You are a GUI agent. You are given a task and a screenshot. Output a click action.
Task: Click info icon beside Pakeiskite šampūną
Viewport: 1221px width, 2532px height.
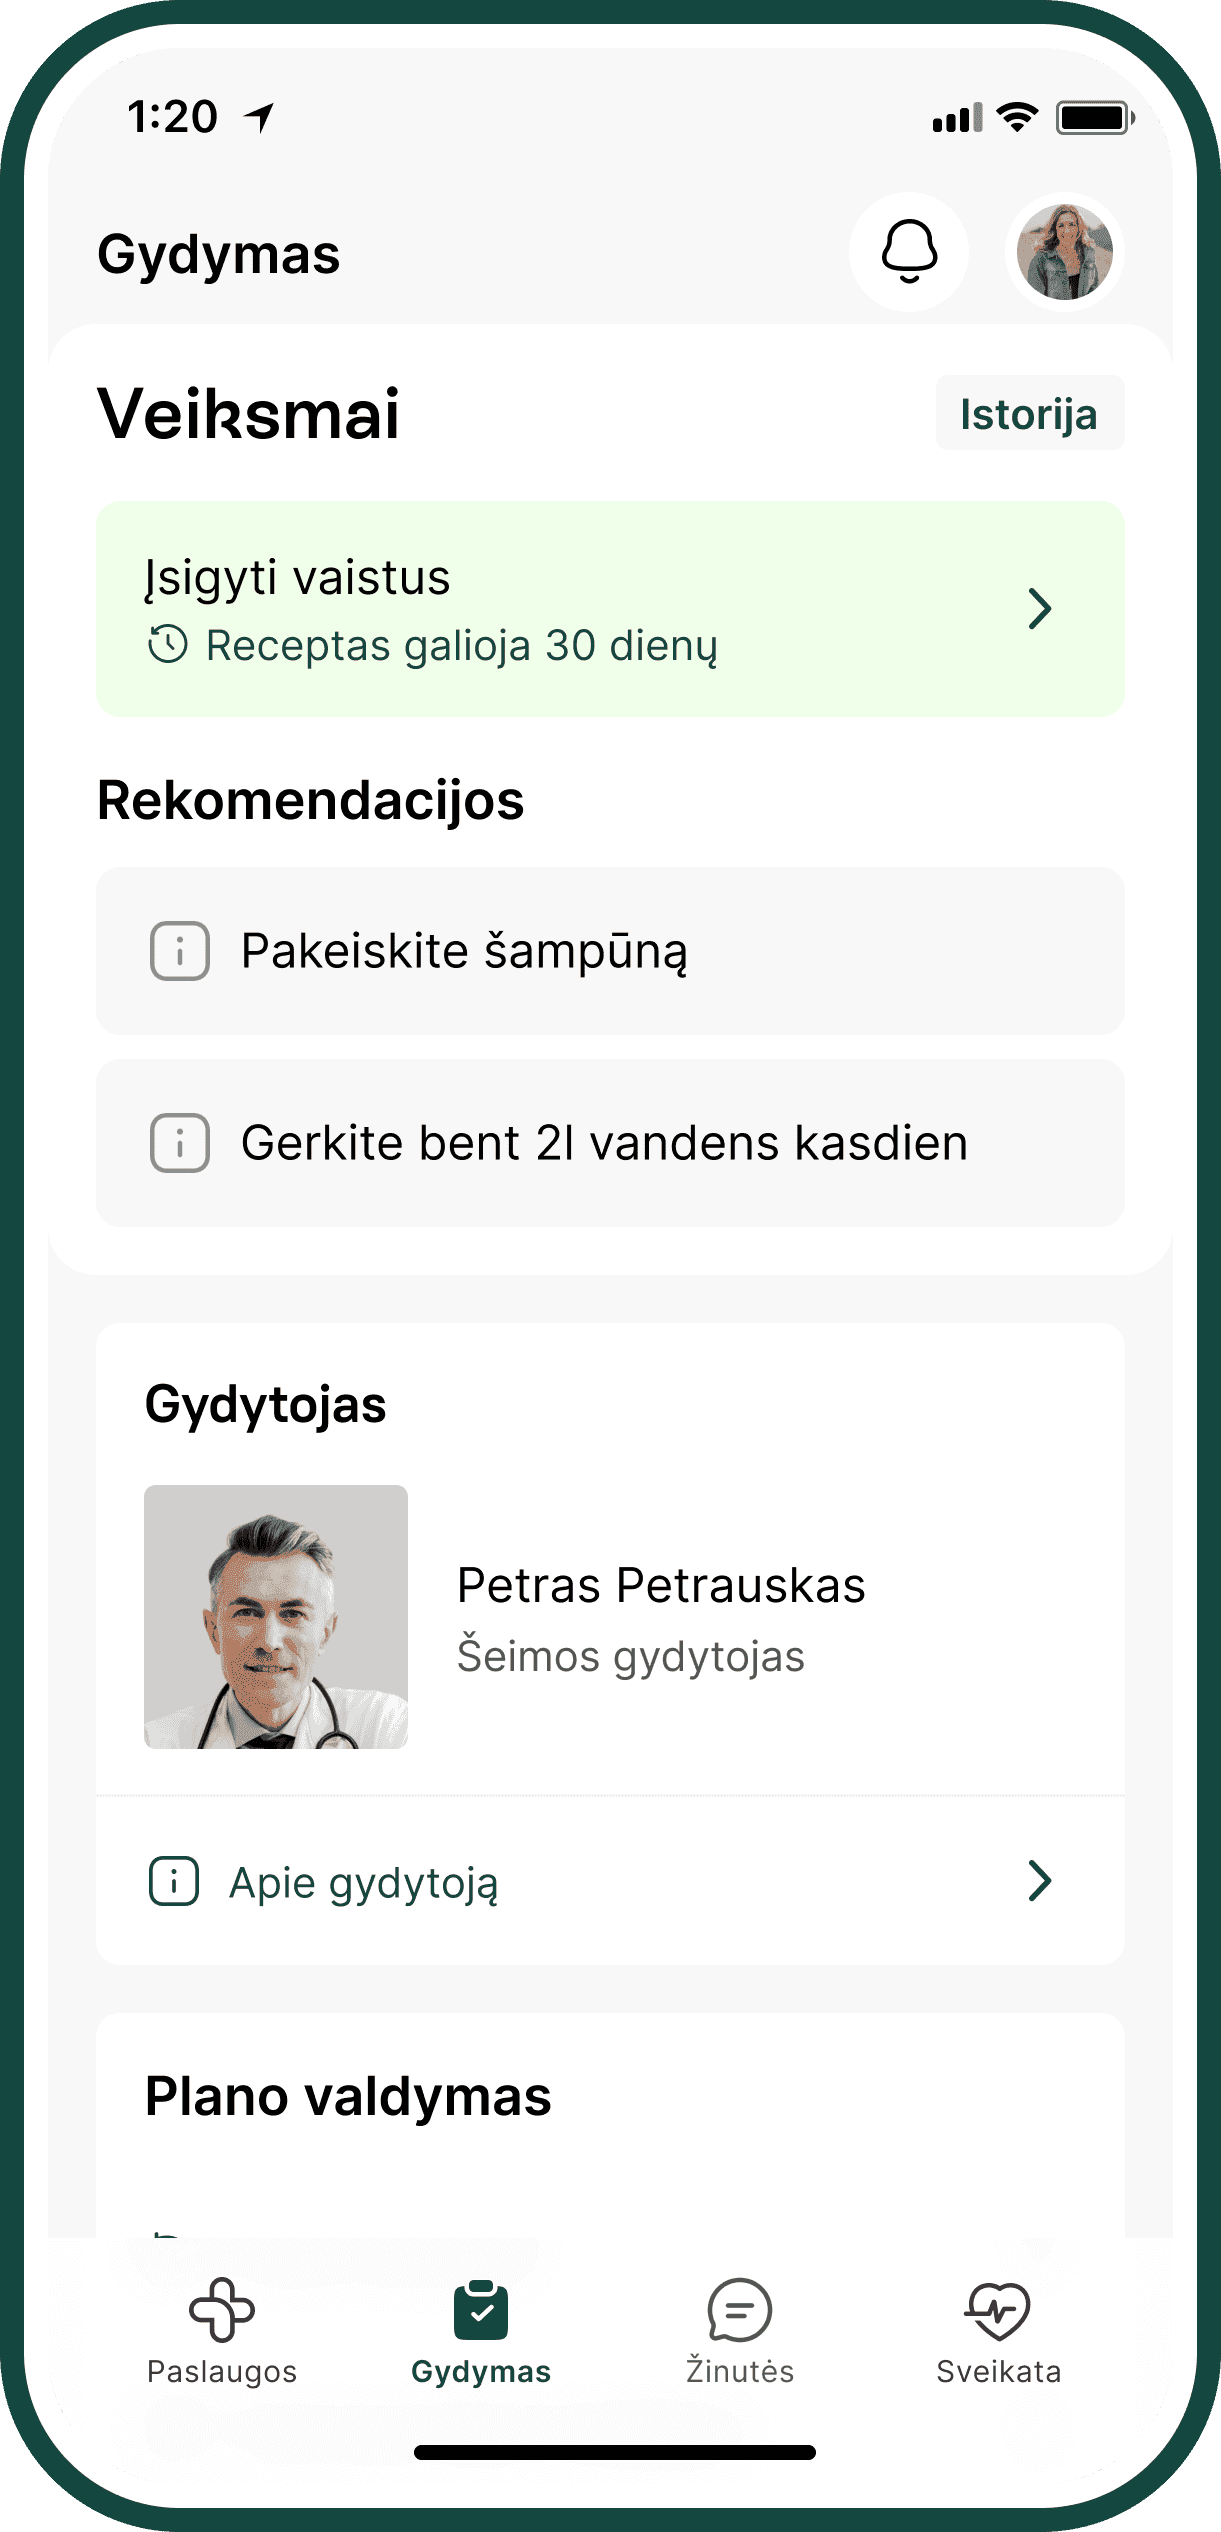[x=180, y=950]
